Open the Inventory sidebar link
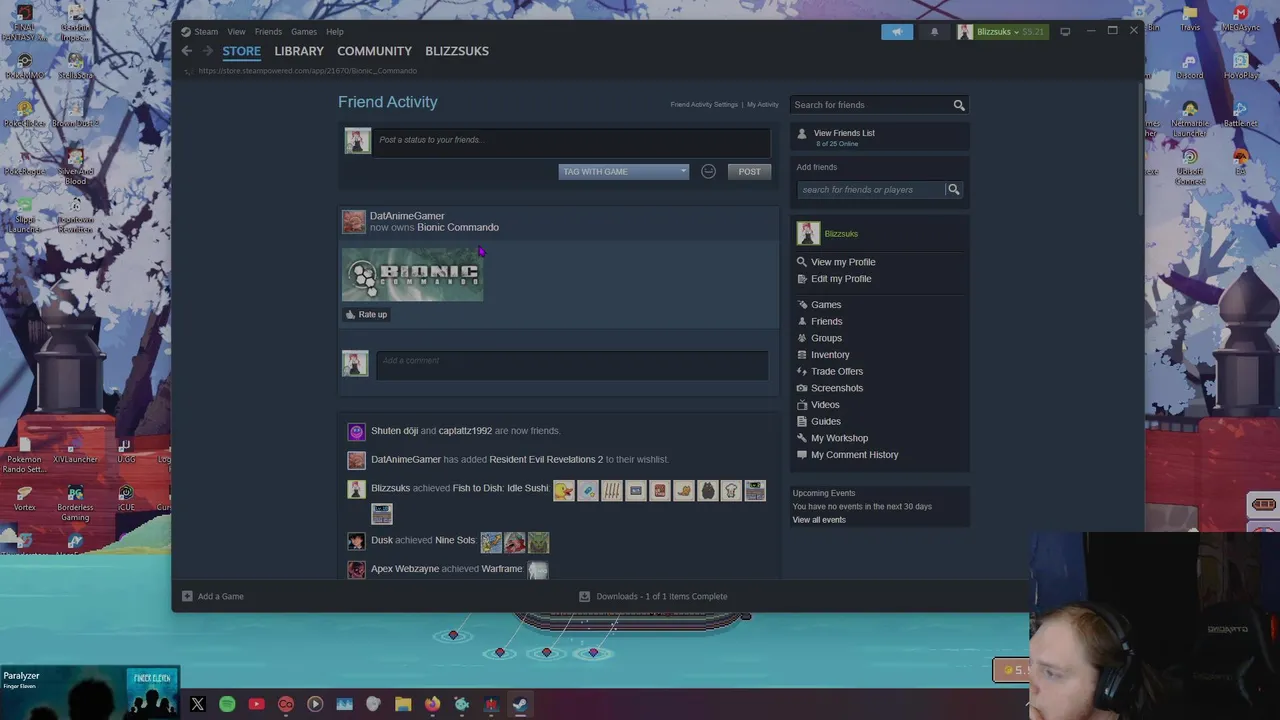This screenshot has width=1280, height=720. click(x=830, y=355)
